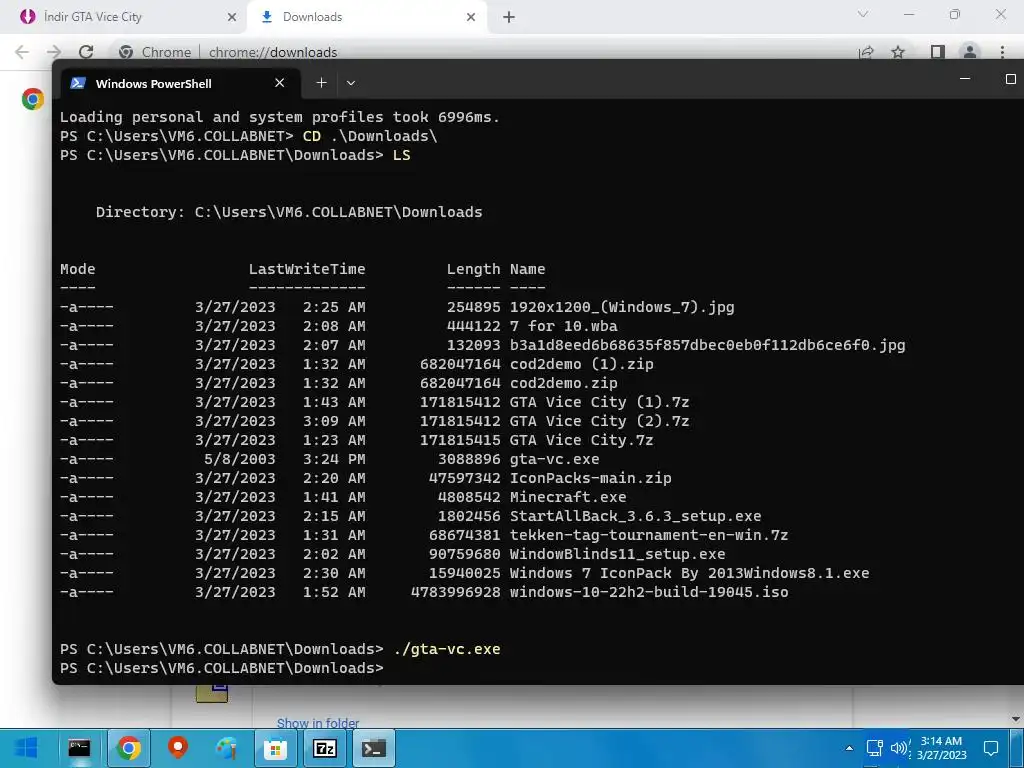Open Chrome from the taskbar
1024x768 pixels.
129,748
